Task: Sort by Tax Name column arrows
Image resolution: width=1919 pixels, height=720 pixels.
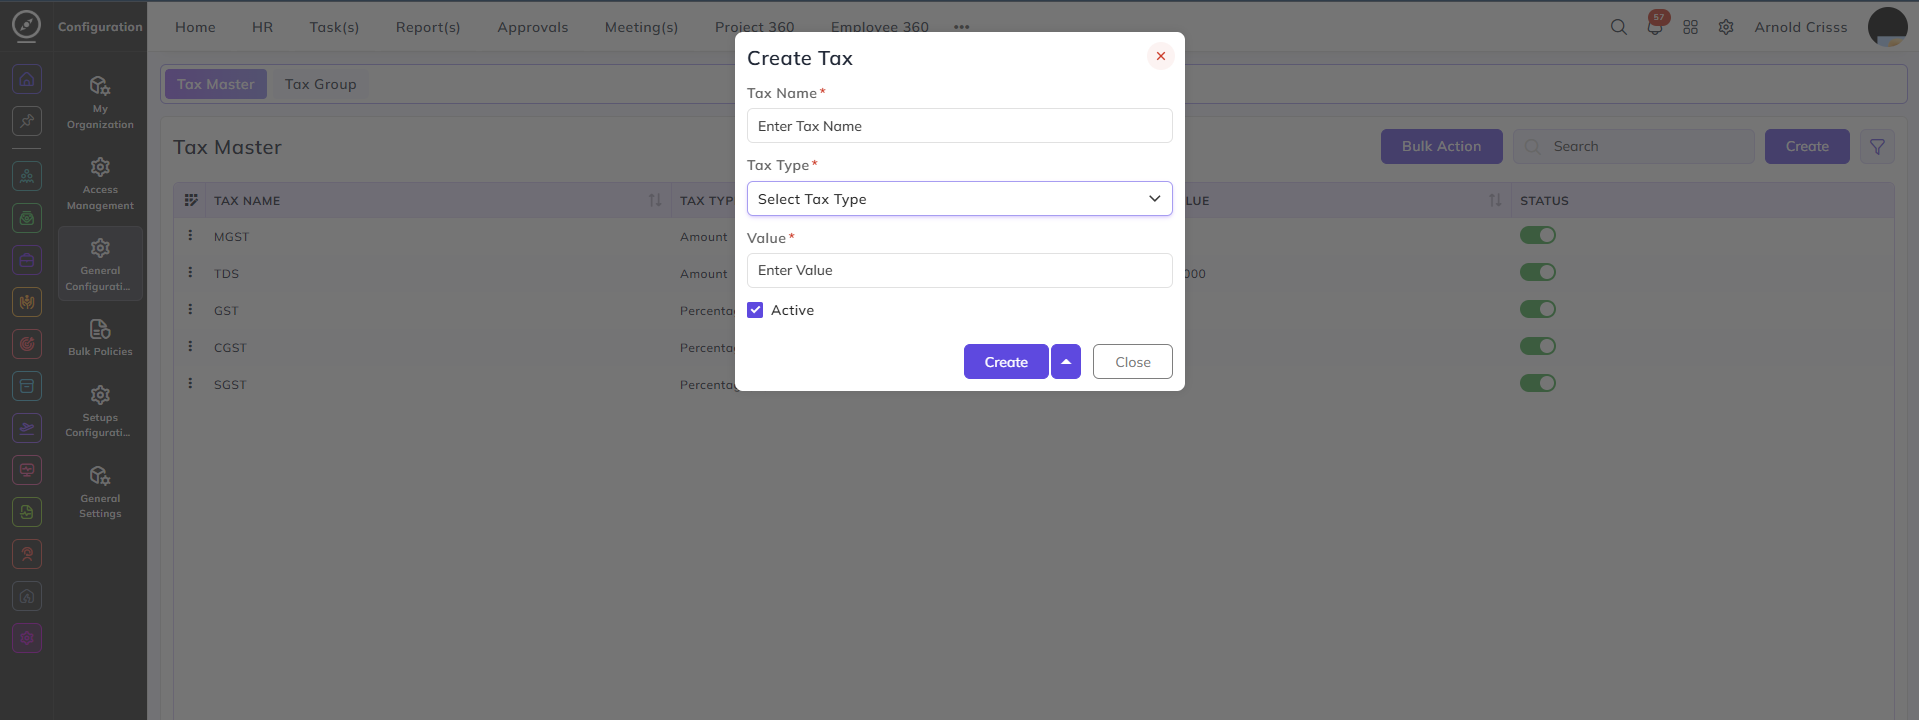Action: point(655,200)
